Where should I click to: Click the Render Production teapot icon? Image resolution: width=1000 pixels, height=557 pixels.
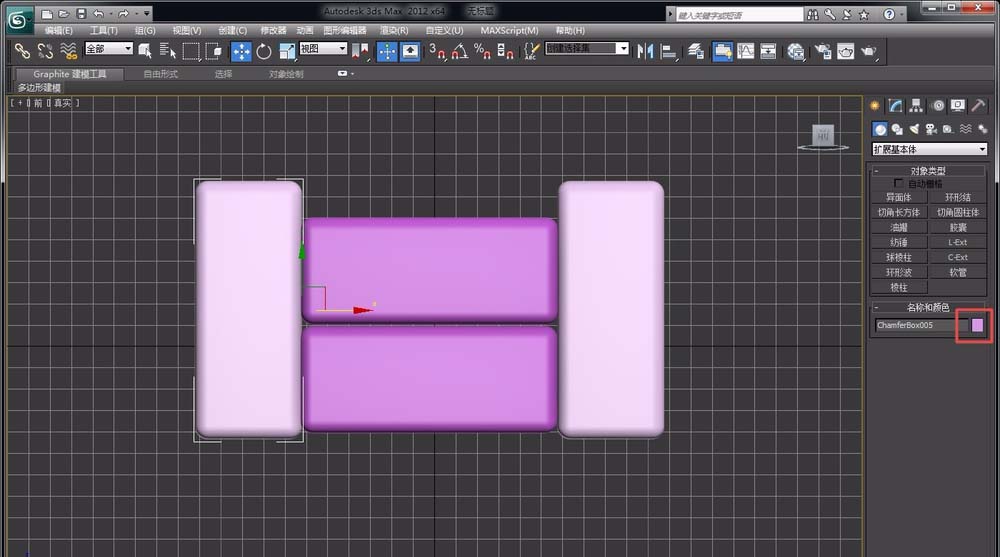tap(869, 51)
